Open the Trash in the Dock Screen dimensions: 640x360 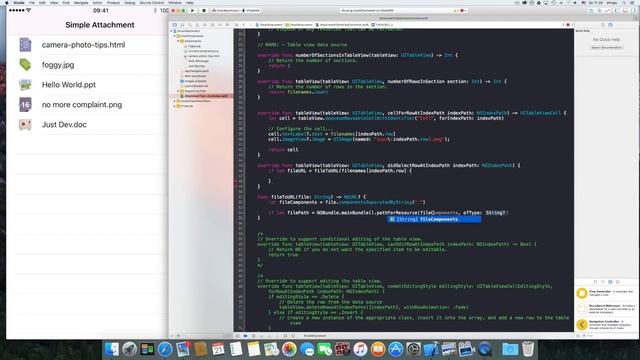click(528, 349)
